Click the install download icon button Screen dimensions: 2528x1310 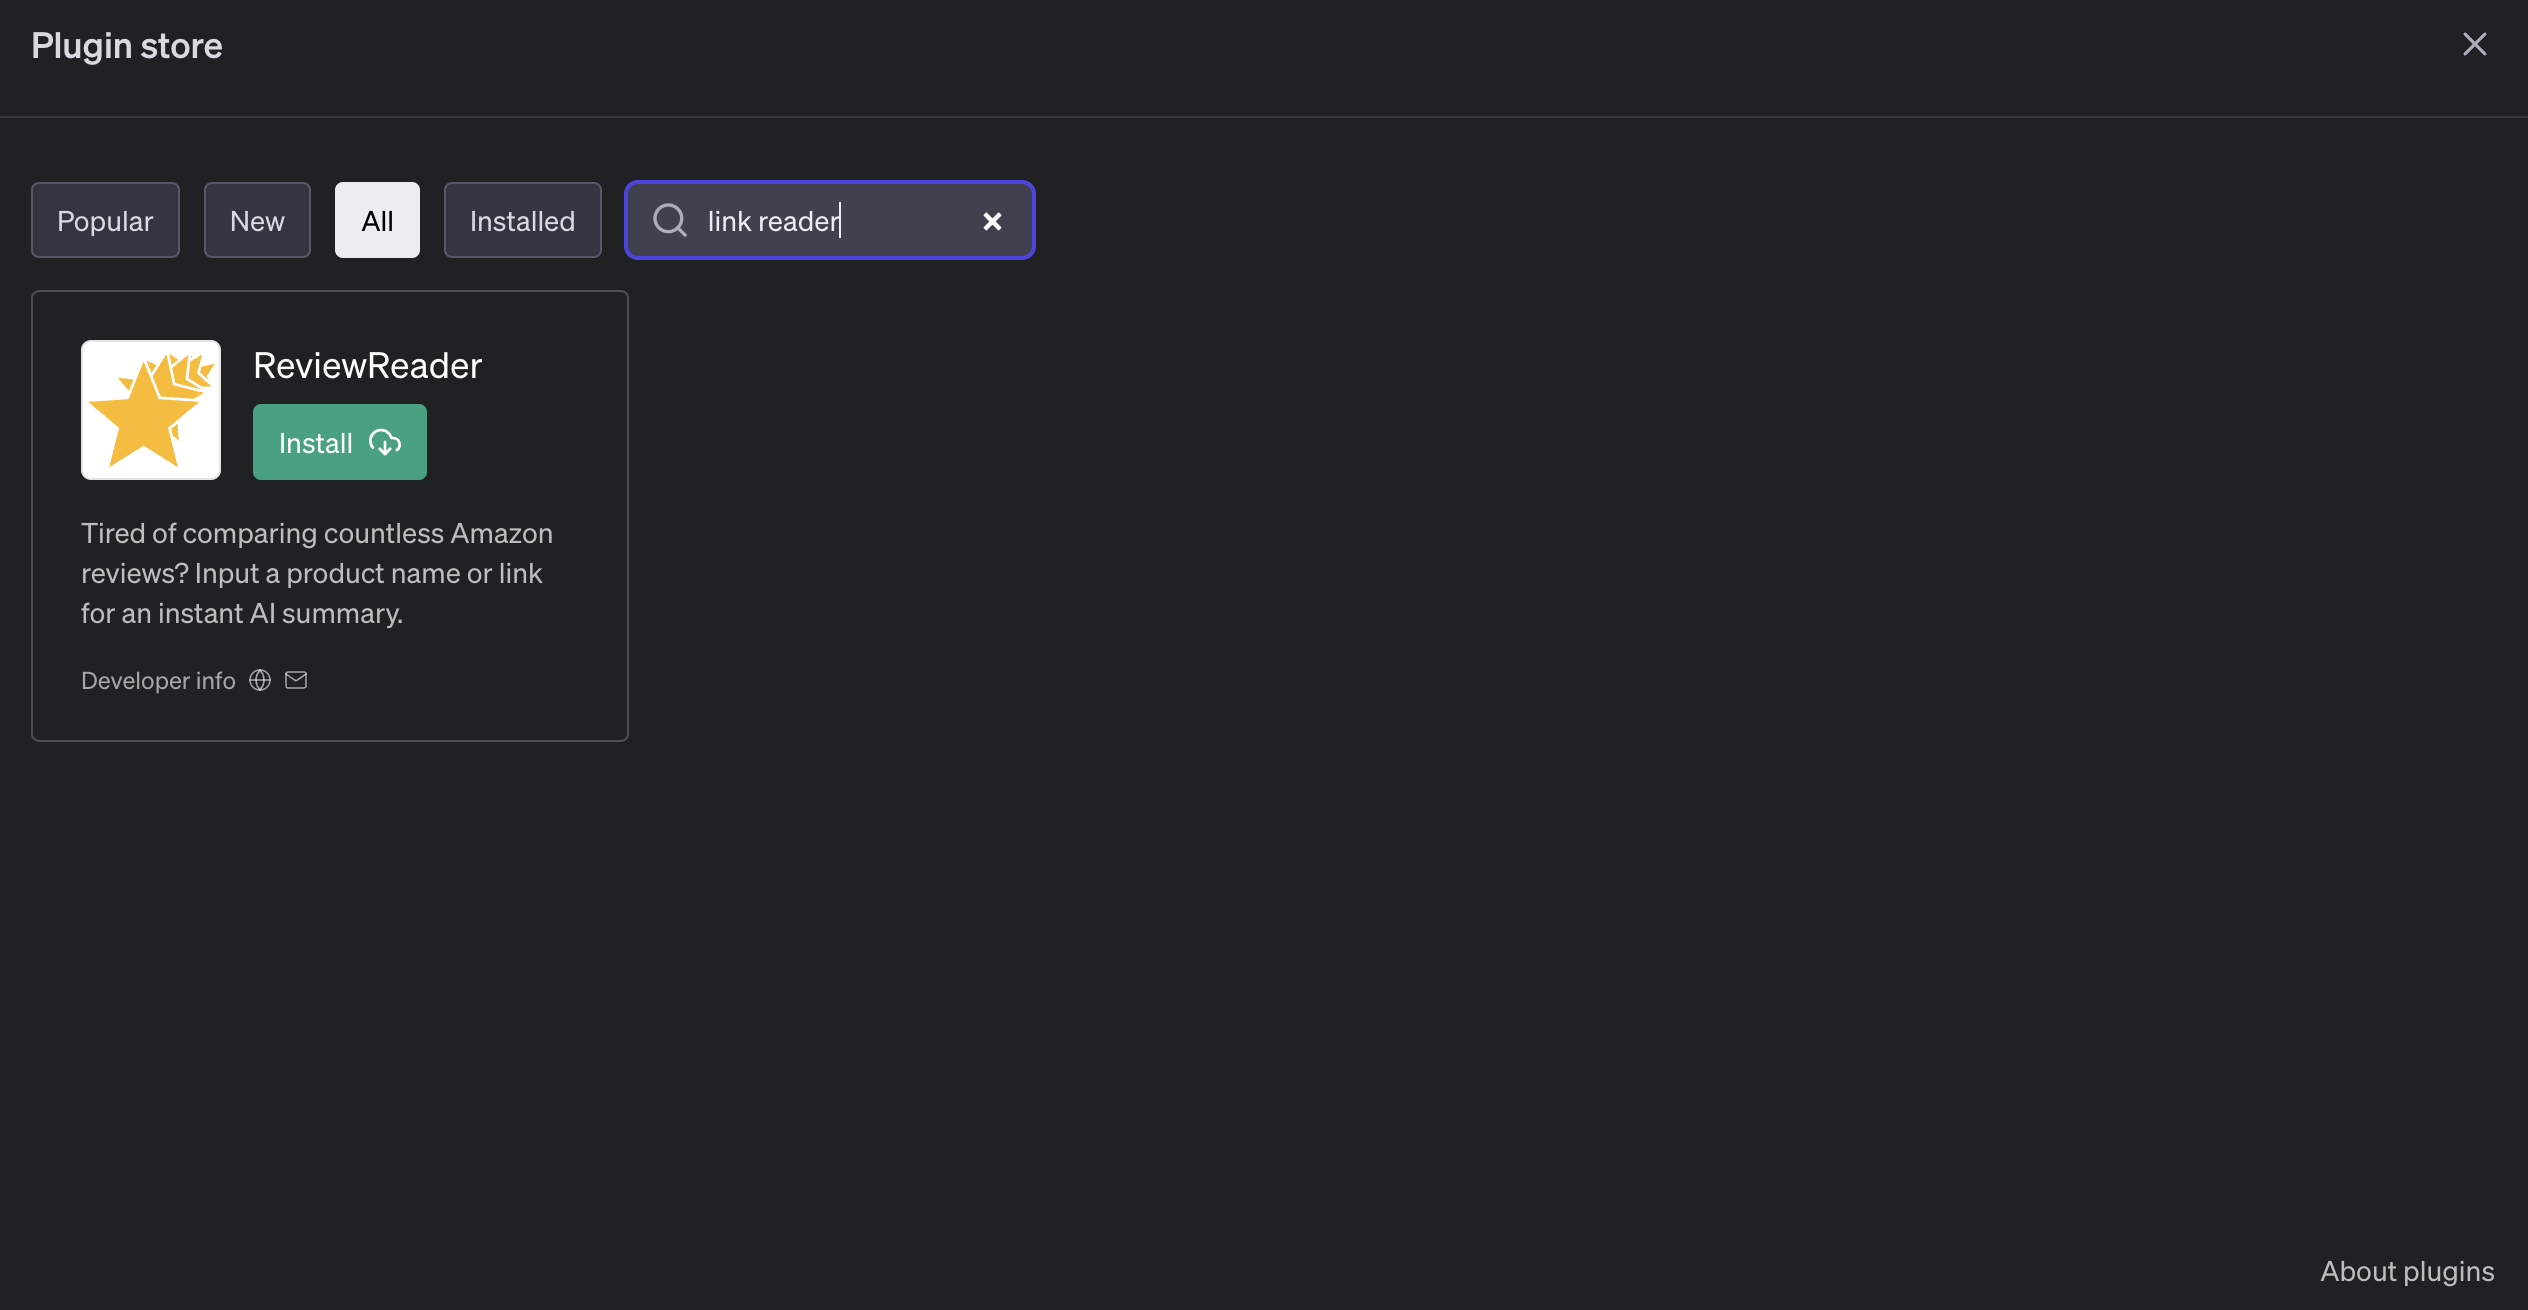(x=386, y=439)
